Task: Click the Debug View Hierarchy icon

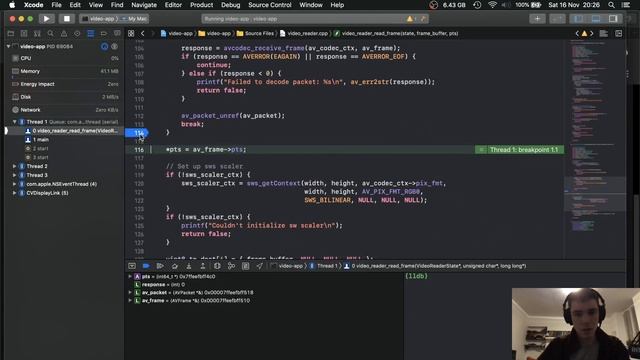Action: (x=217, y=266)
